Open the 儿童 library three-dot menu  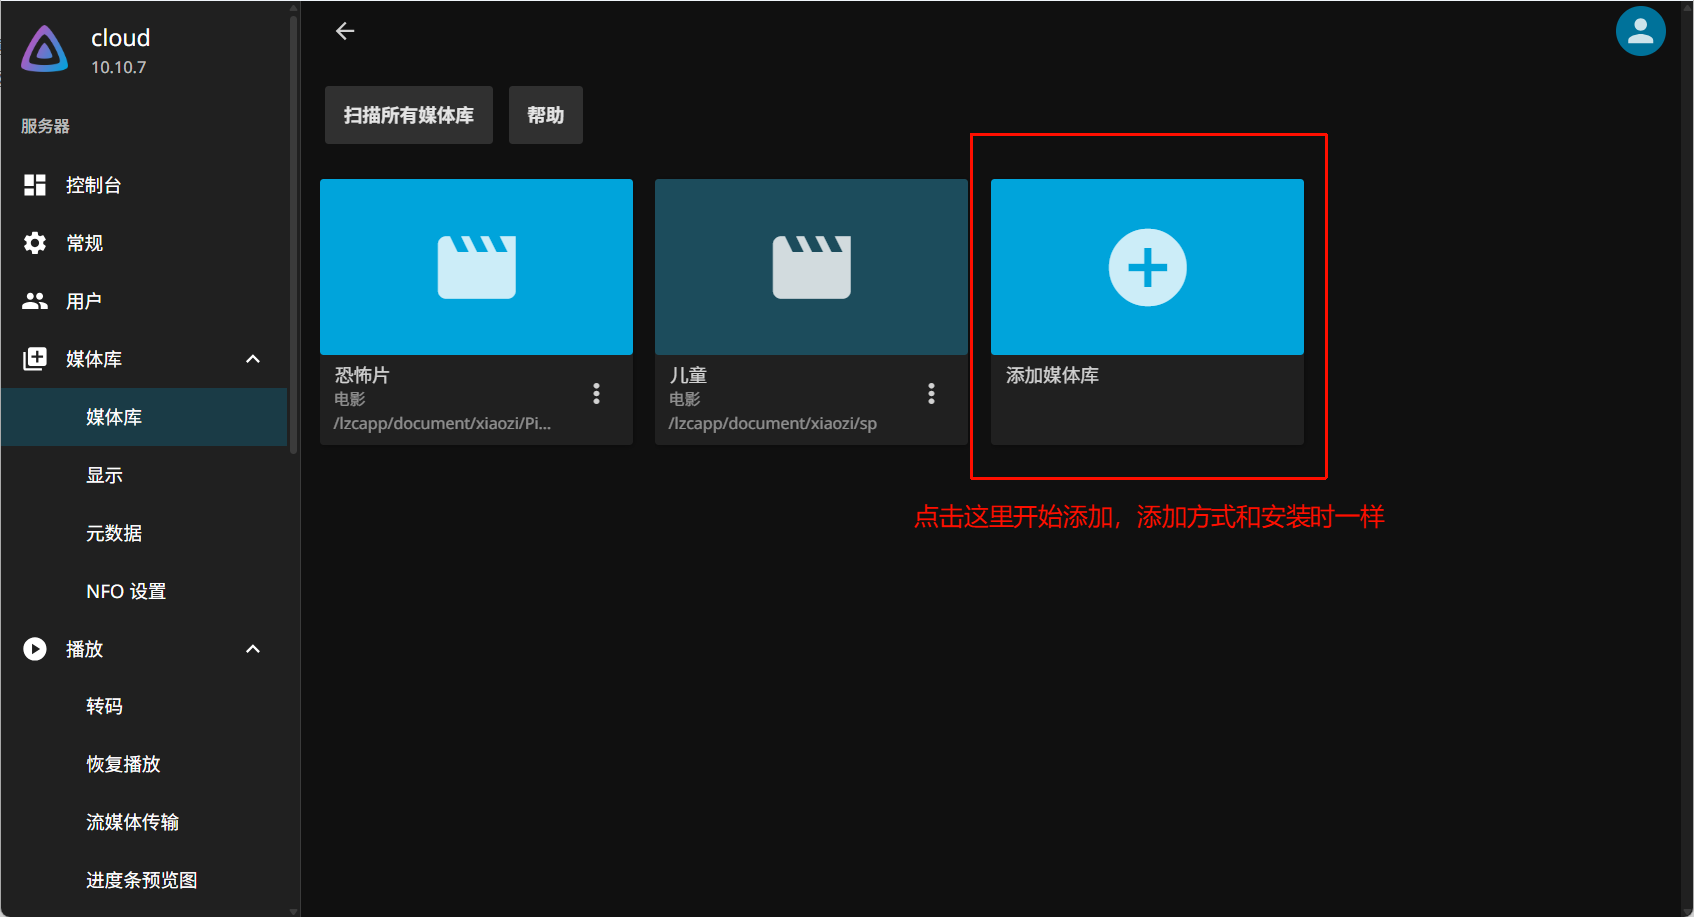(x=931, y=393)
